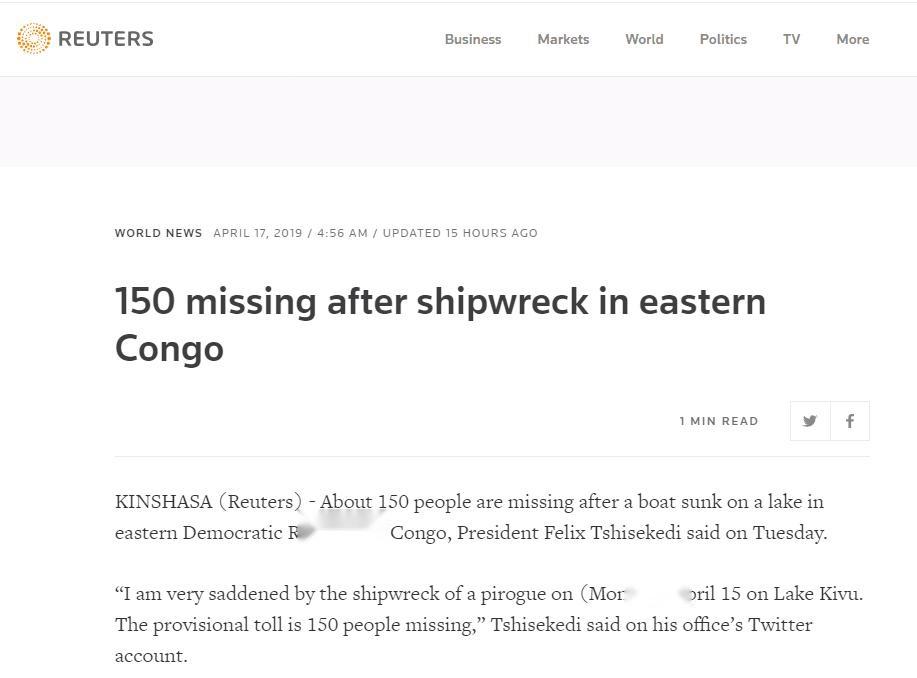This screenshot has width=917, height=678.
Task: Click the Reuters dotted circle logo
Action: coord(34,39)
